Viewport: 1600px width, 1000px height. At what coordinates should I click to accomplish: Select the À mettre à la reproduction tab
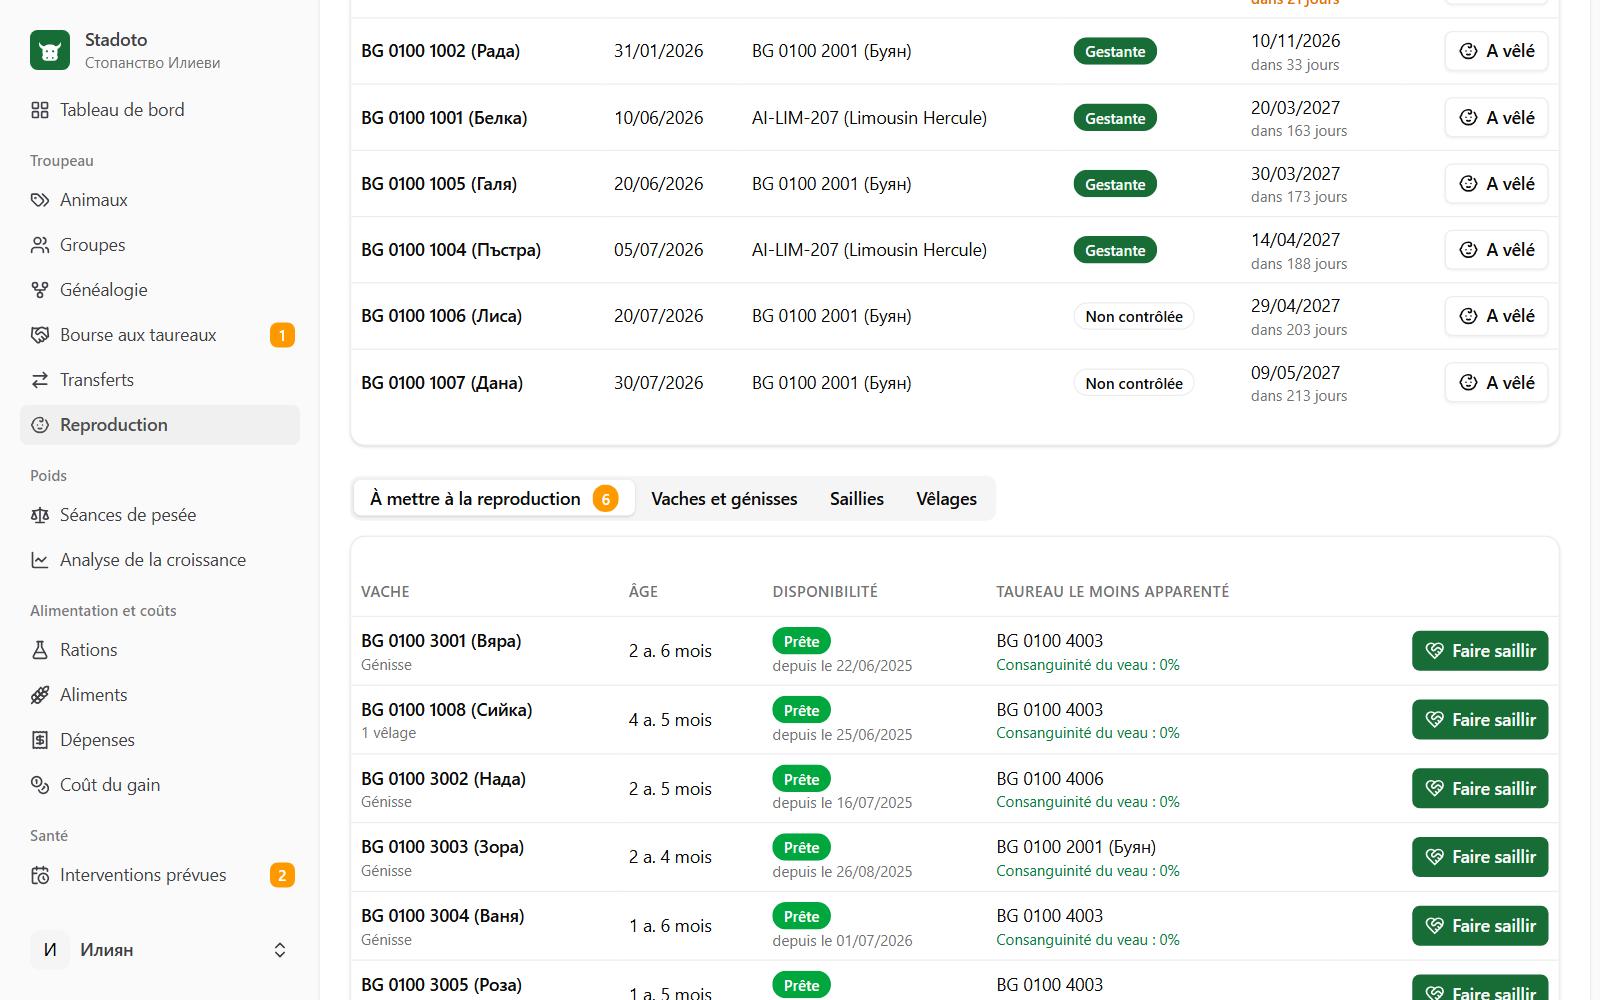click(x=494, y=499)
